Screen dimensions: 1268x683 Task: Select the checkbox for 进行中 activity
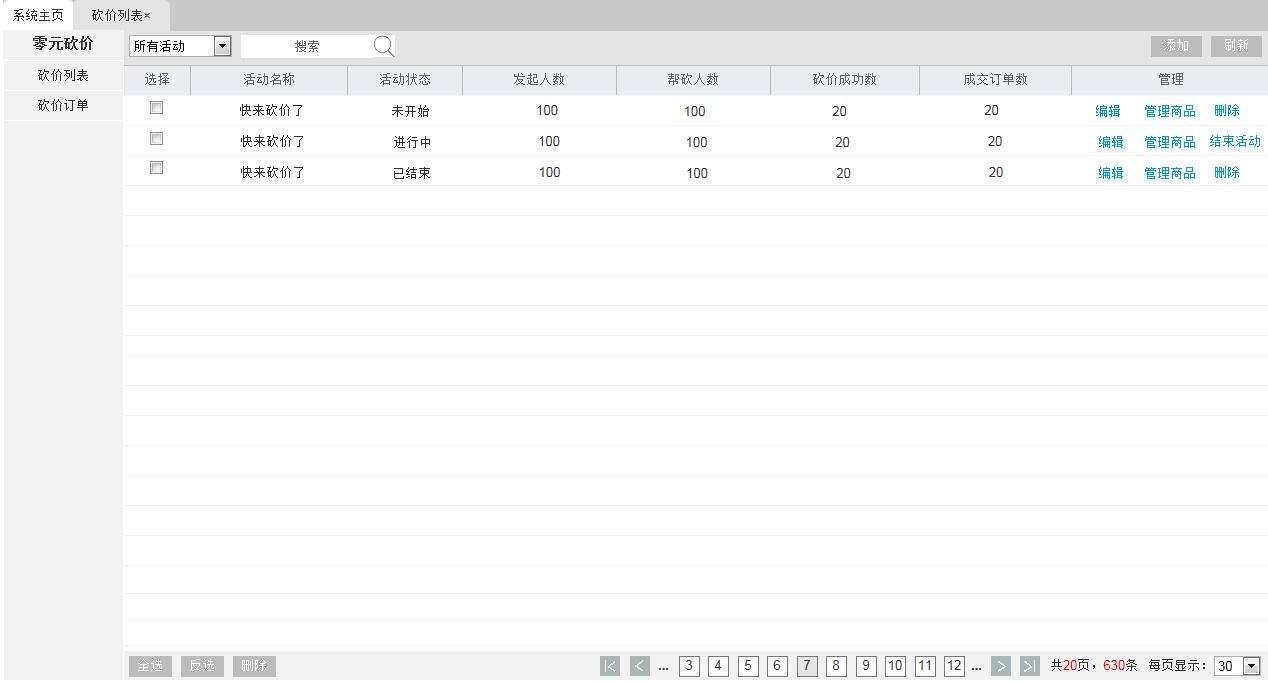[x=156, y=139]
